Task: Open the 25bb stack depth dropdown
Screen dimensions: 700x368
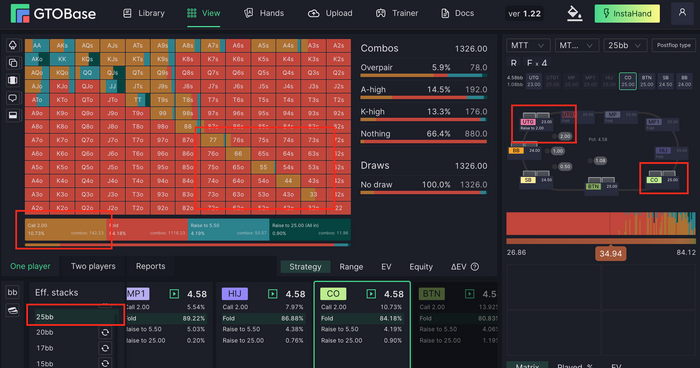Action: point(624,46)
